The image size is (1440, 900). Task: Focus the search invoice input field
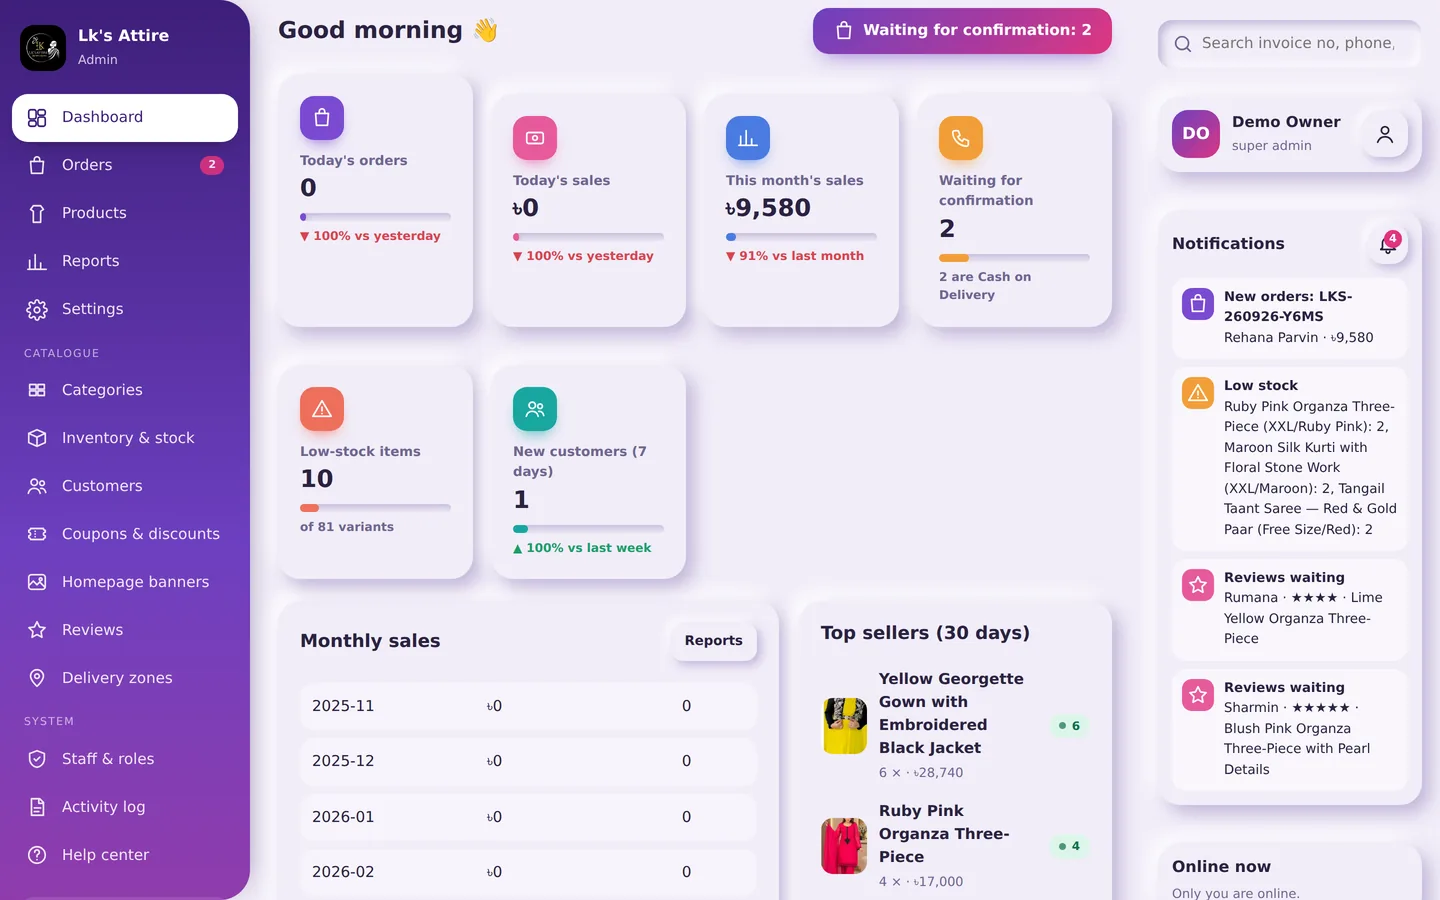point(1289,44)
